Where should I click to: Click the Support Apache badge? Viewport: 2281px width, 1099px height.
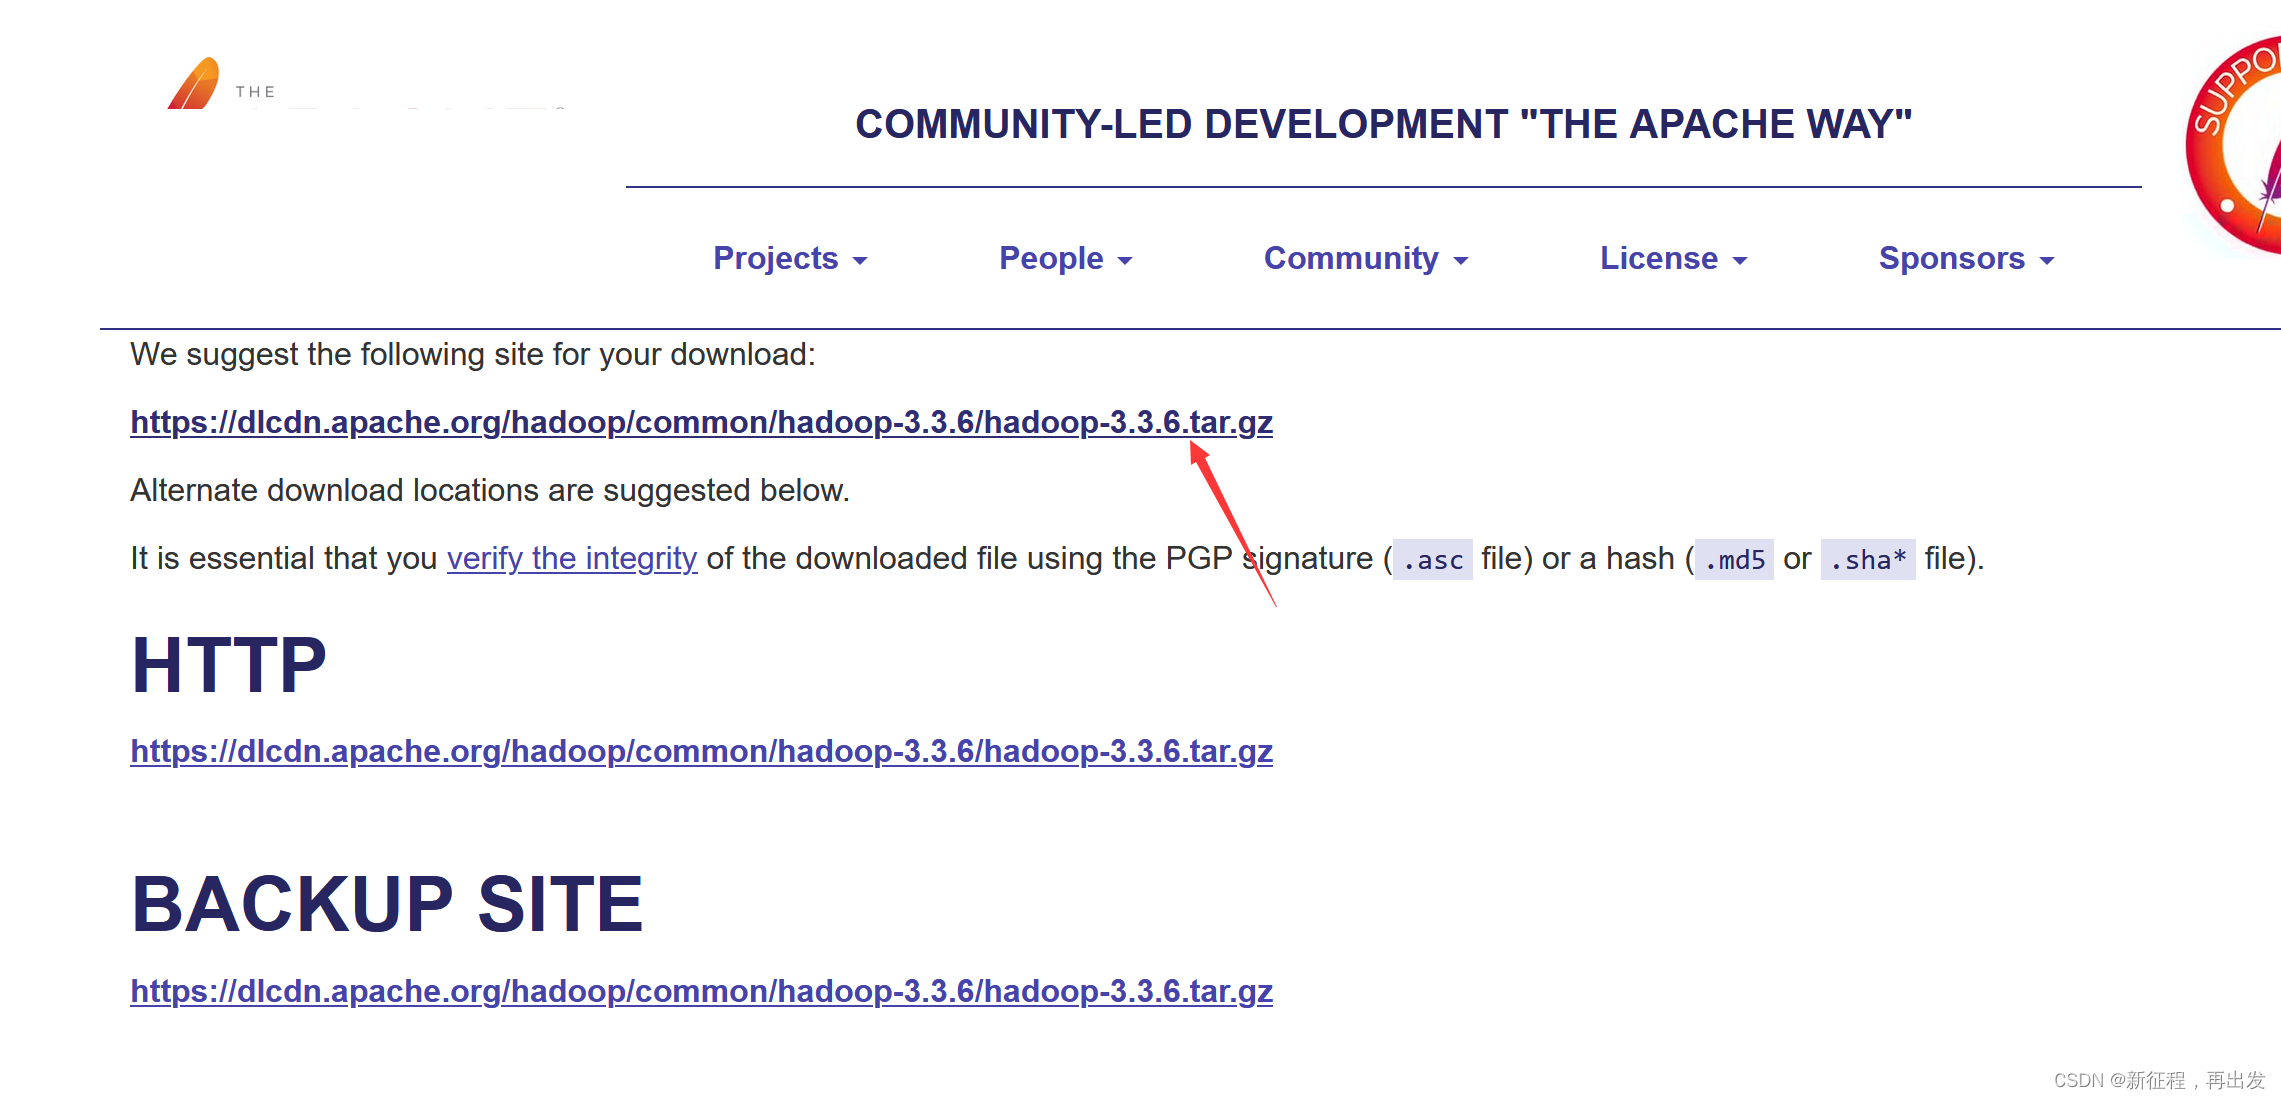pos(2232,145)
